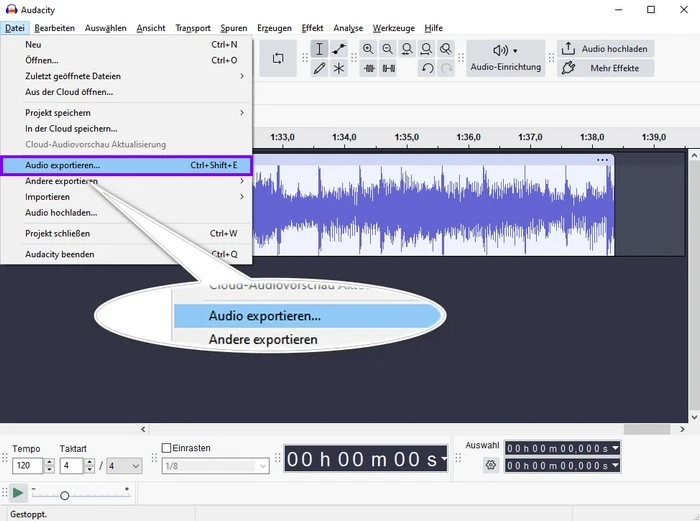Click the Taktart numerator field
This screenshot has width=700, height=521.
(71, 466)
